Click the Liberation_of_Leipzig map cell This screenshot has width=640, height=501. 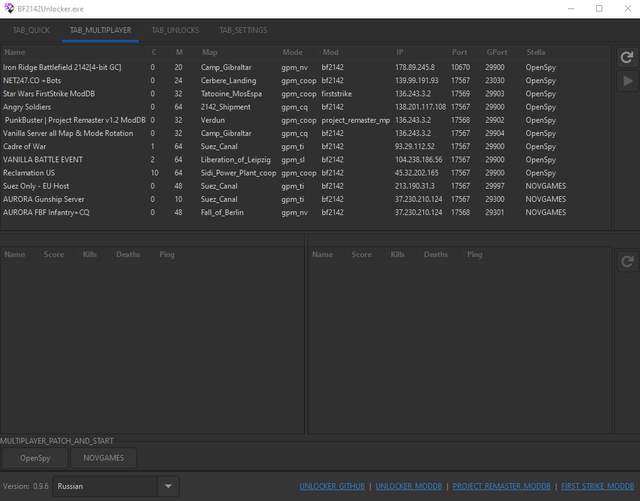[x=236, y=160]
